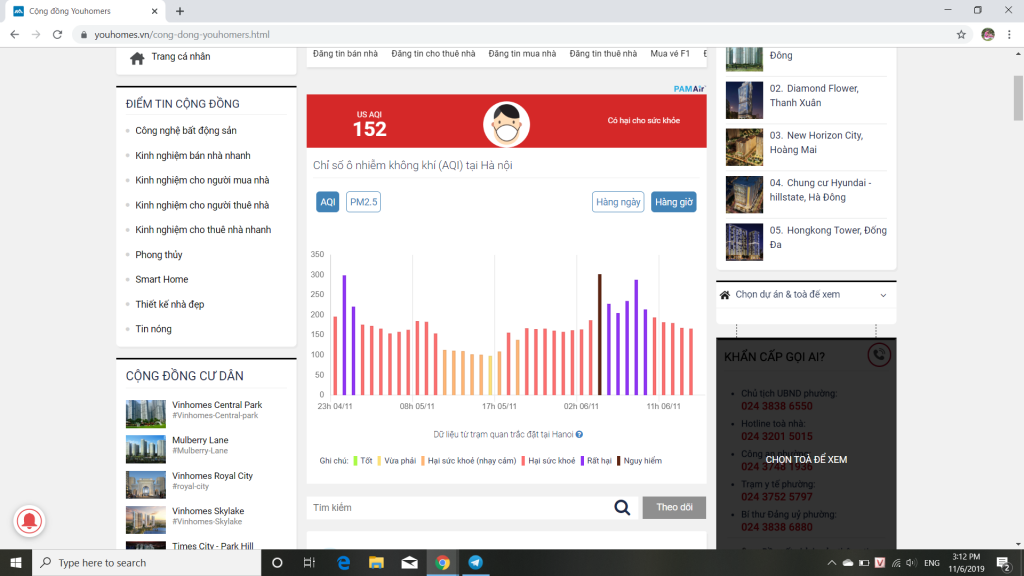
Task: Open the Mua vé F1 tab
Action: pos(670,54)
